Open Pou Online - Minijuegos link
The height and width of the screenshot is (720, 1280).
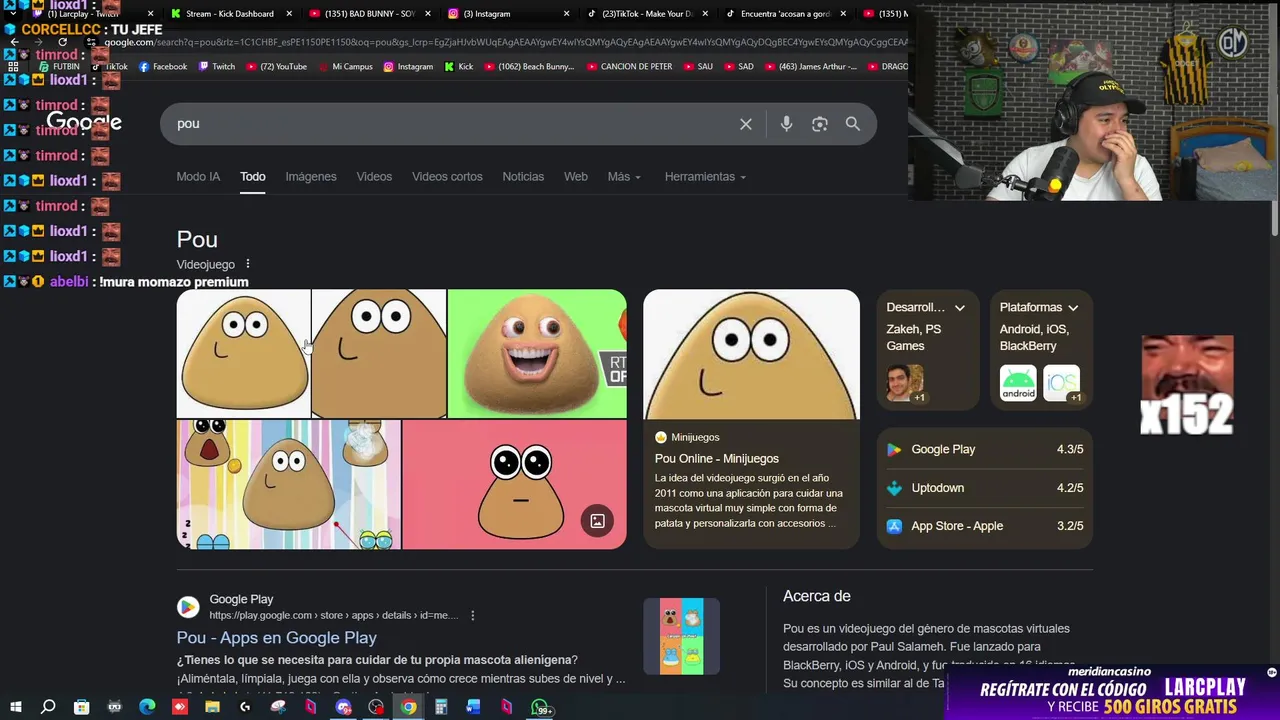717,459
